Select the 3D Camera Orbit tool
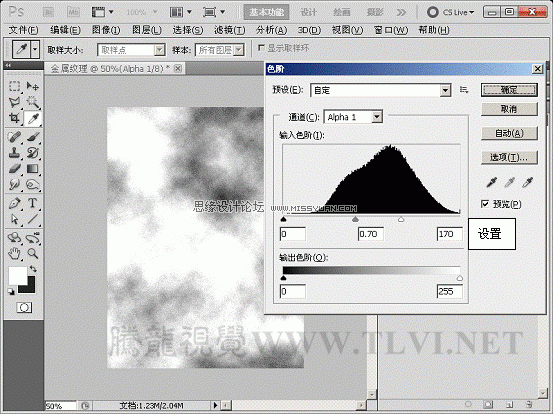Viewport: 553px width, 414px height. tap(32, 238)
